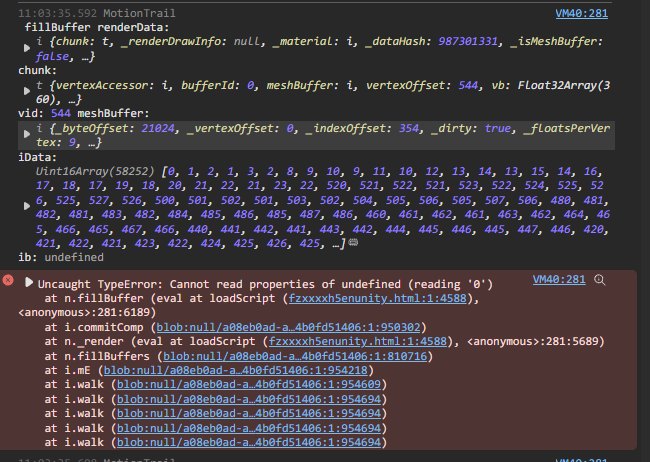Image resolution: width=650 pixels, height=462 pixels.
Task: Open VM40:281 source link beside MotionTrail log
Action: 582,13
